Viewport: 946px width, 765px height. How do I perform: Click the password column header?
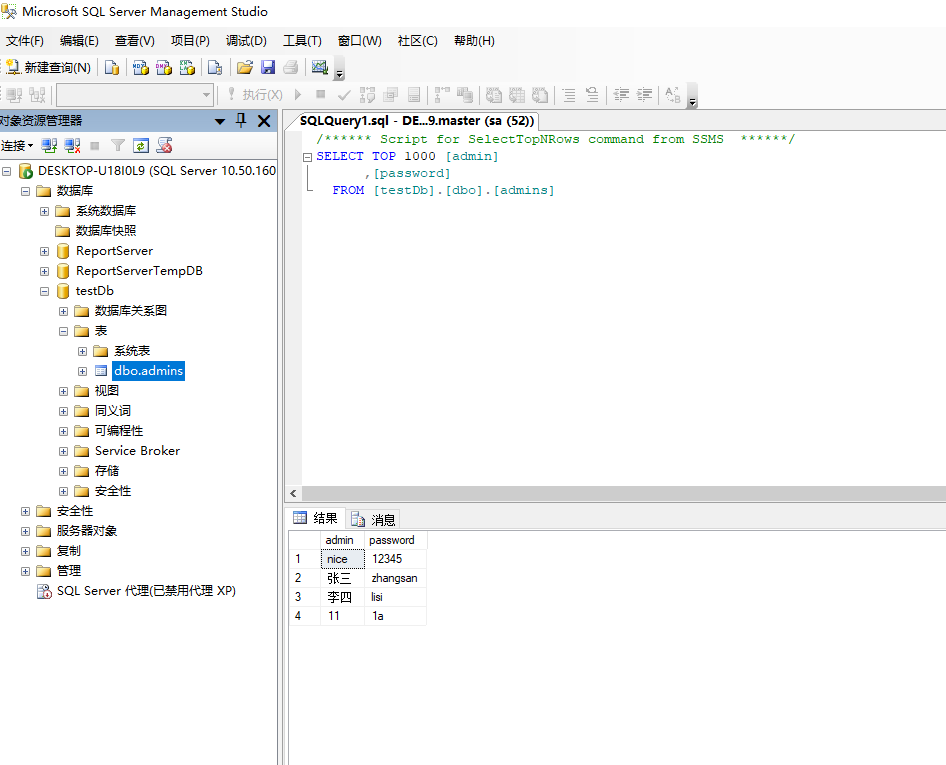[x=396, y=540]
